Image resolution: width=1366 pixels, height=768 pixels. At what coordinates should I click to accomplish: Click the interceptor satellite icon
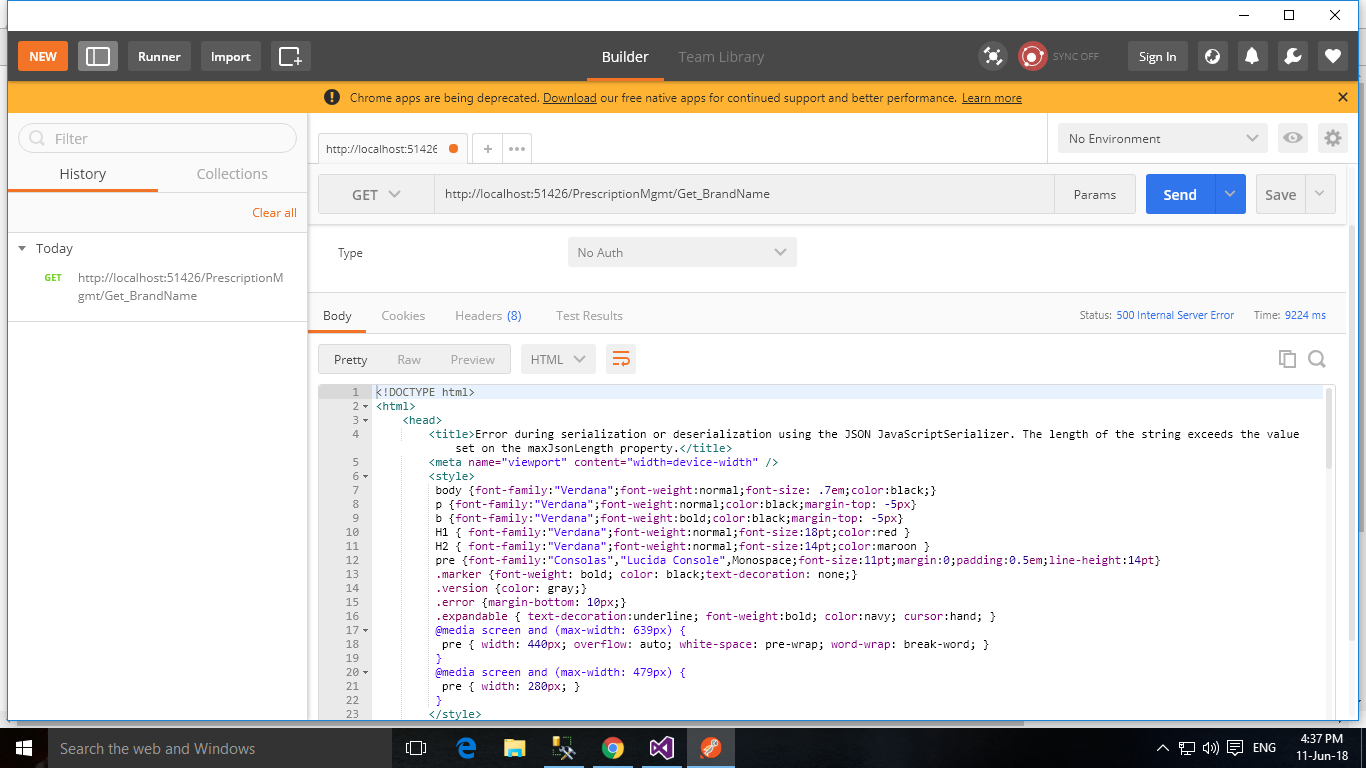tap(993, 56)
